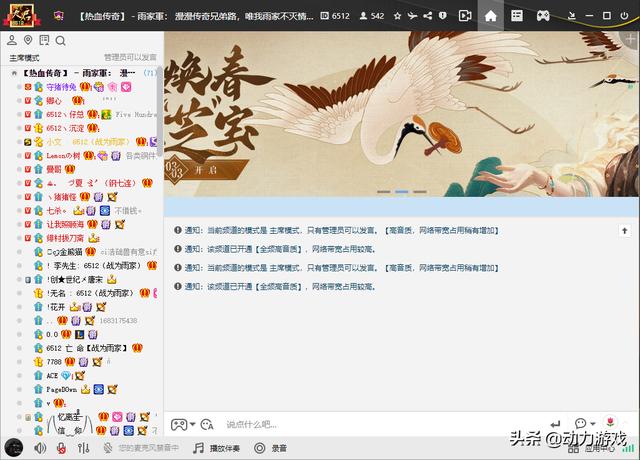Viewport: 640px width, 460px height.
Task: Open the report exclamation icon
Action: click(x=442, y=16)
